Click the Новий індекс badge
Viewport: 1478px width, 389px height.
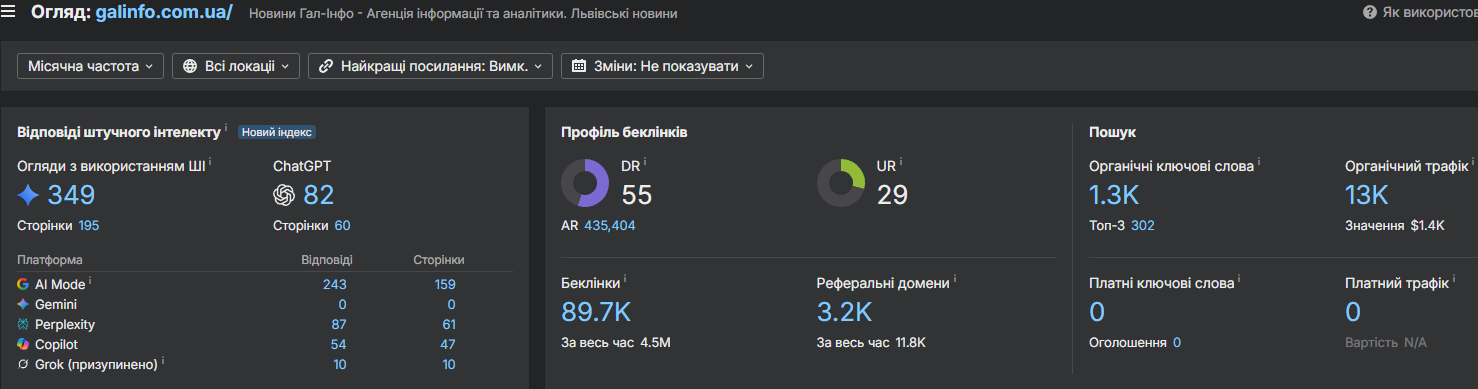point(277,132)
